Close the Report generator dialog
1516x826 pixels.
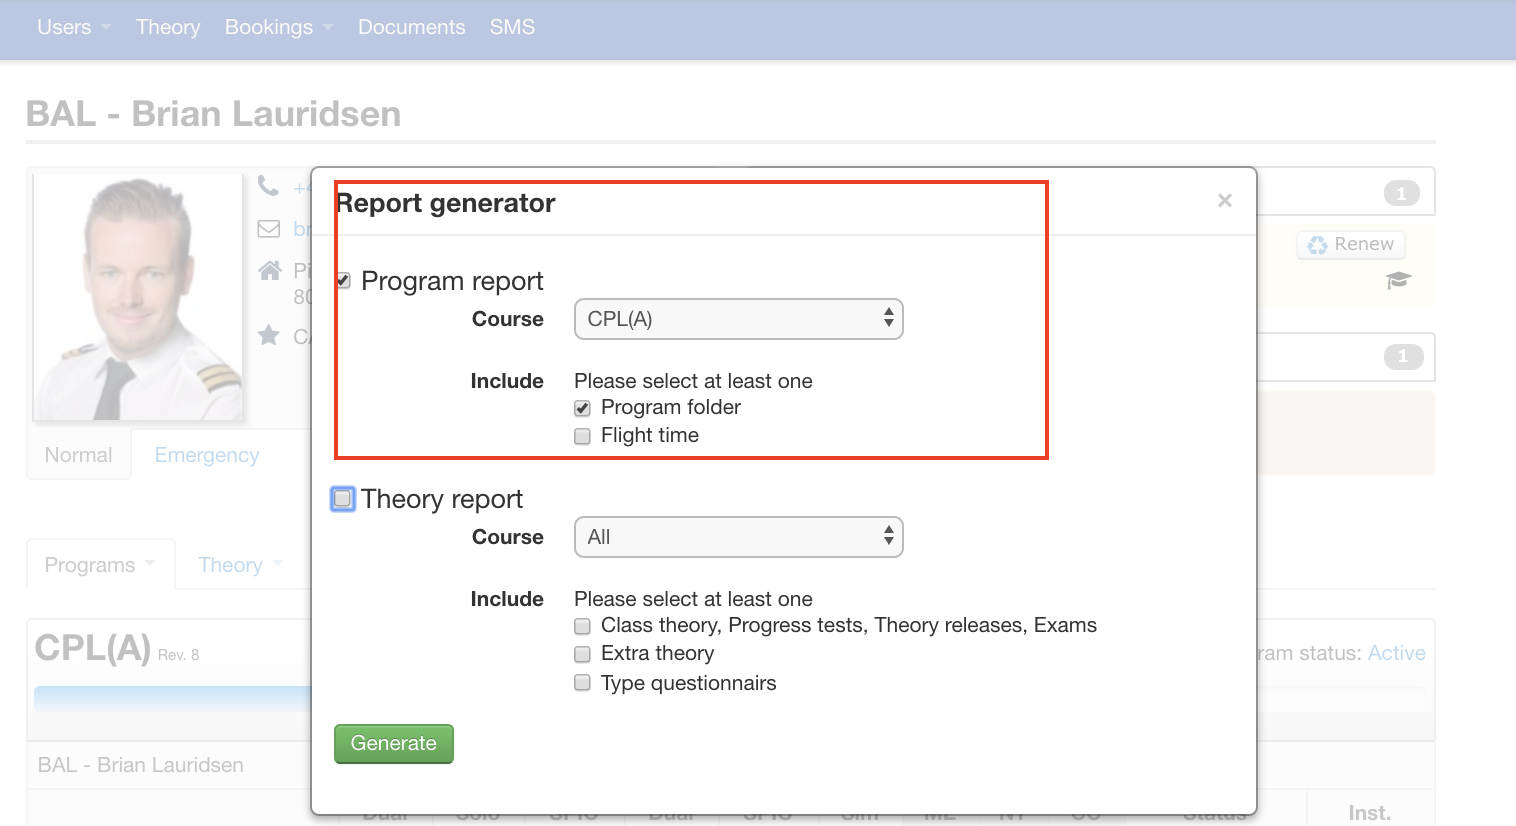pyautogui.click(x=1224, y=201)
